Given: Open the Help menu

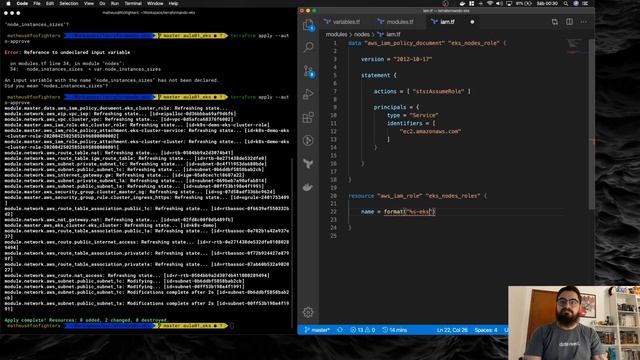Looking at the screenshot, I should pos(173,3).
